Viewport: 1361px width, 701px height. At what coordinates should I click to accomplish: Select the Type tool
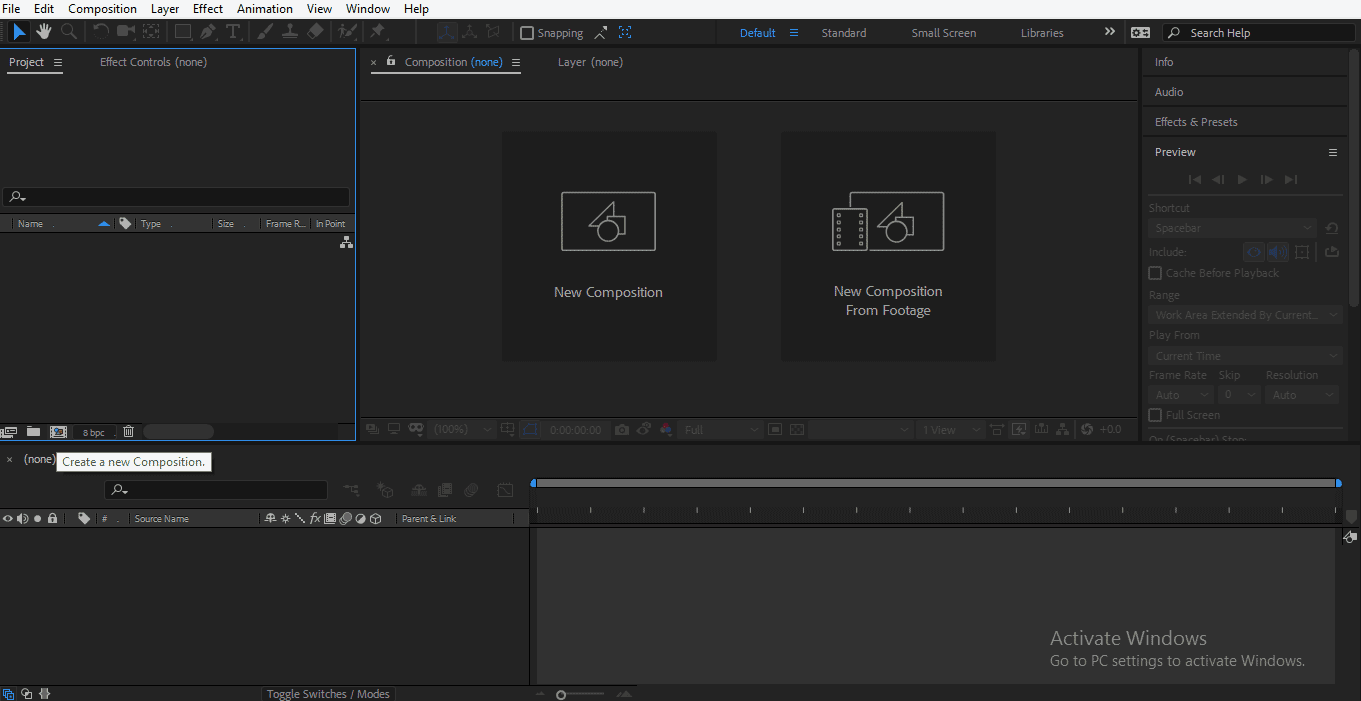232,32
